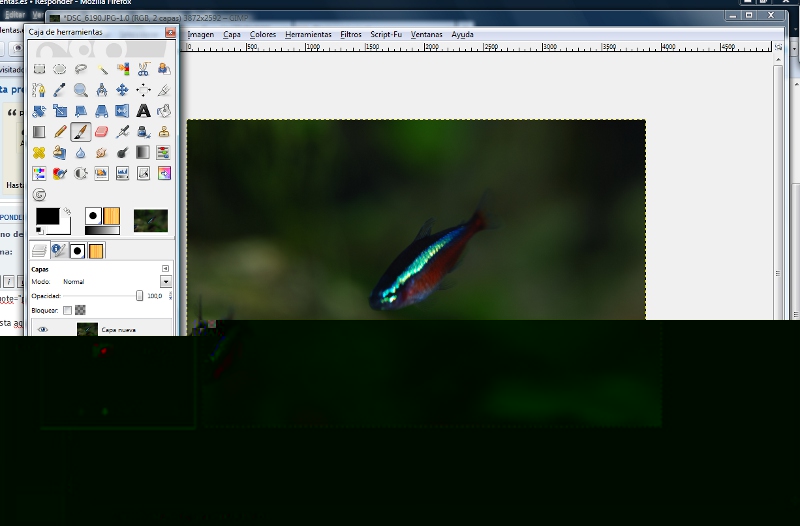Pick the Fuzzy Select magic wand tool
The image size is (800, 526).
pos(102,69)
